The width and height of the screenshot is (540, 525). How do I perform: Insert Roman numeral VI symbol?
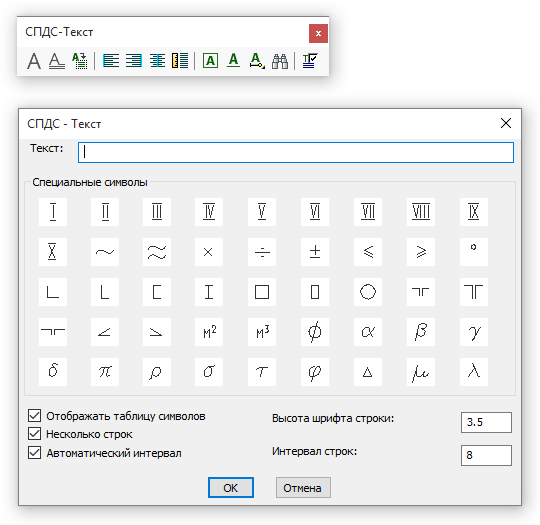(x=315, y=212)
